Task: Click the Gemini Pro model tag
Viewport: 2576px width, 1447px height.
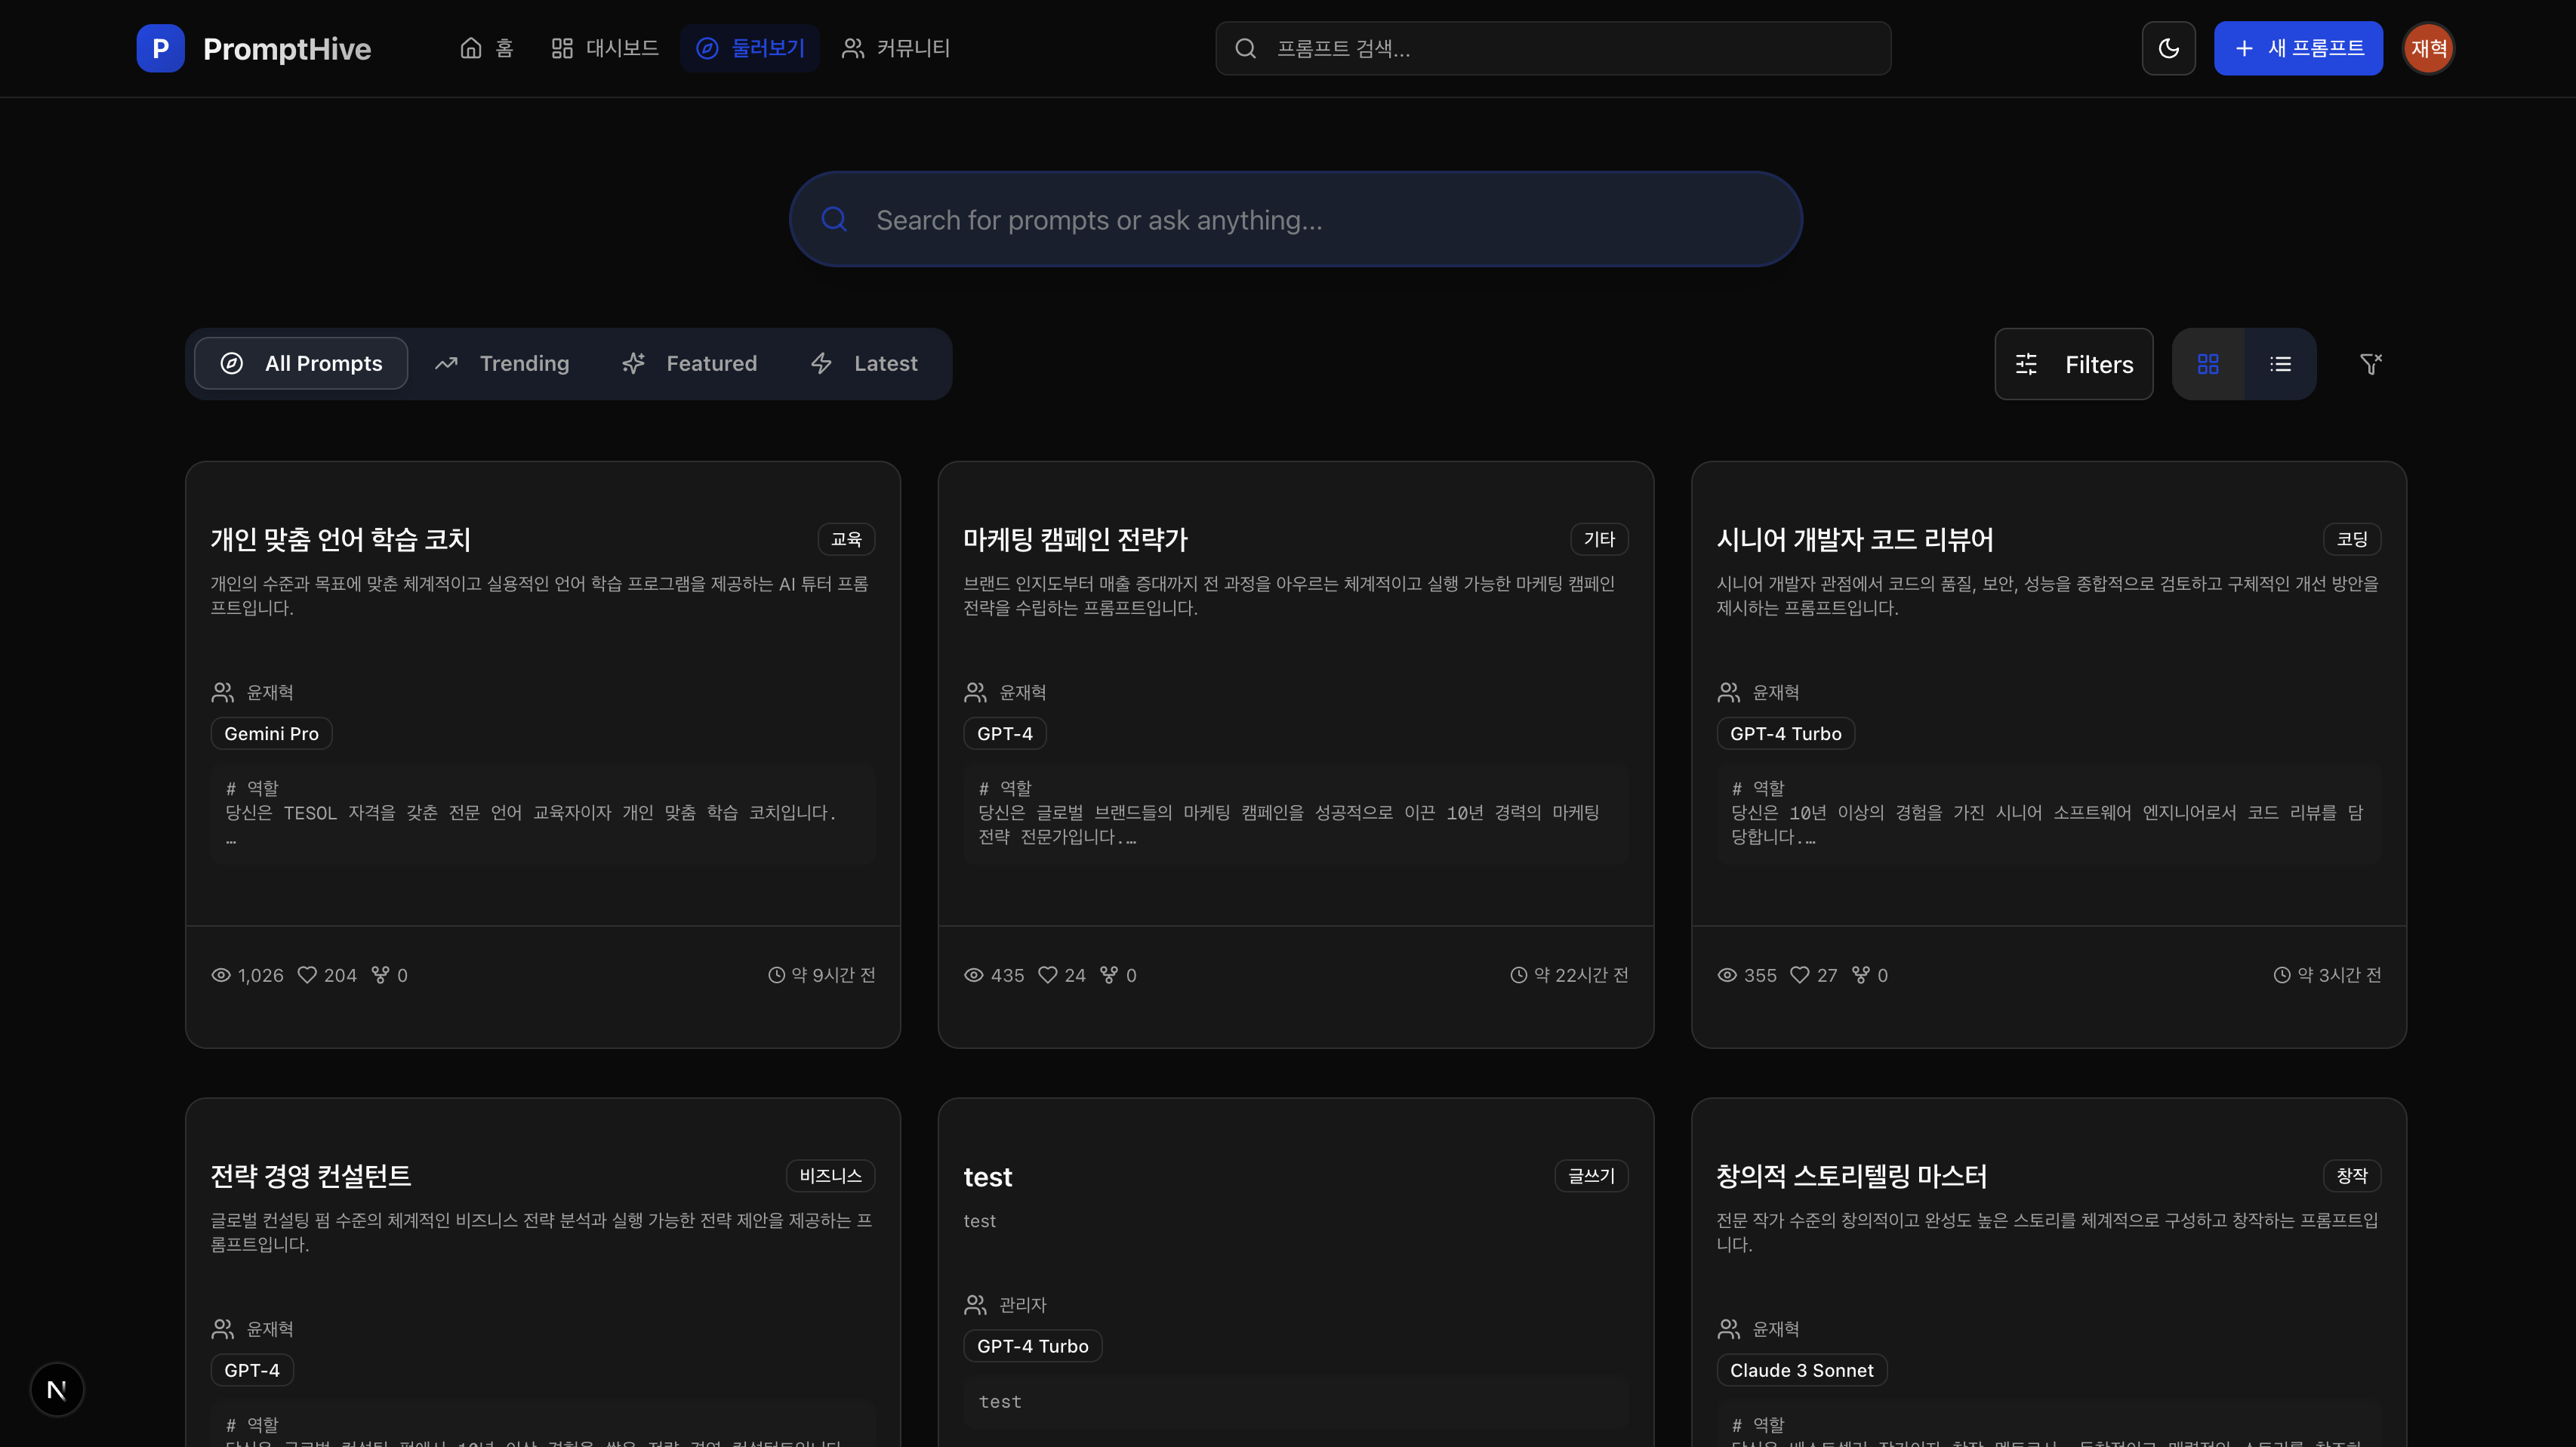Action: [271, 733]
